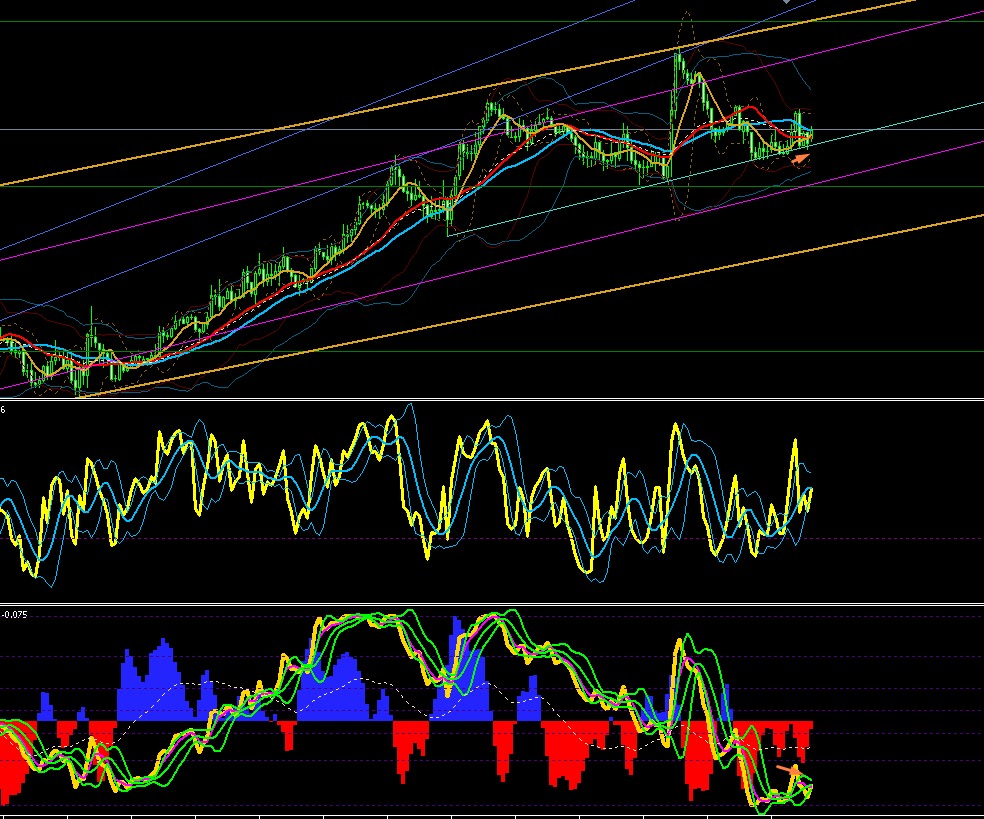Click the 6 label in middle indicator pane
The image size is (984, 819).
(x=3, y=410)
